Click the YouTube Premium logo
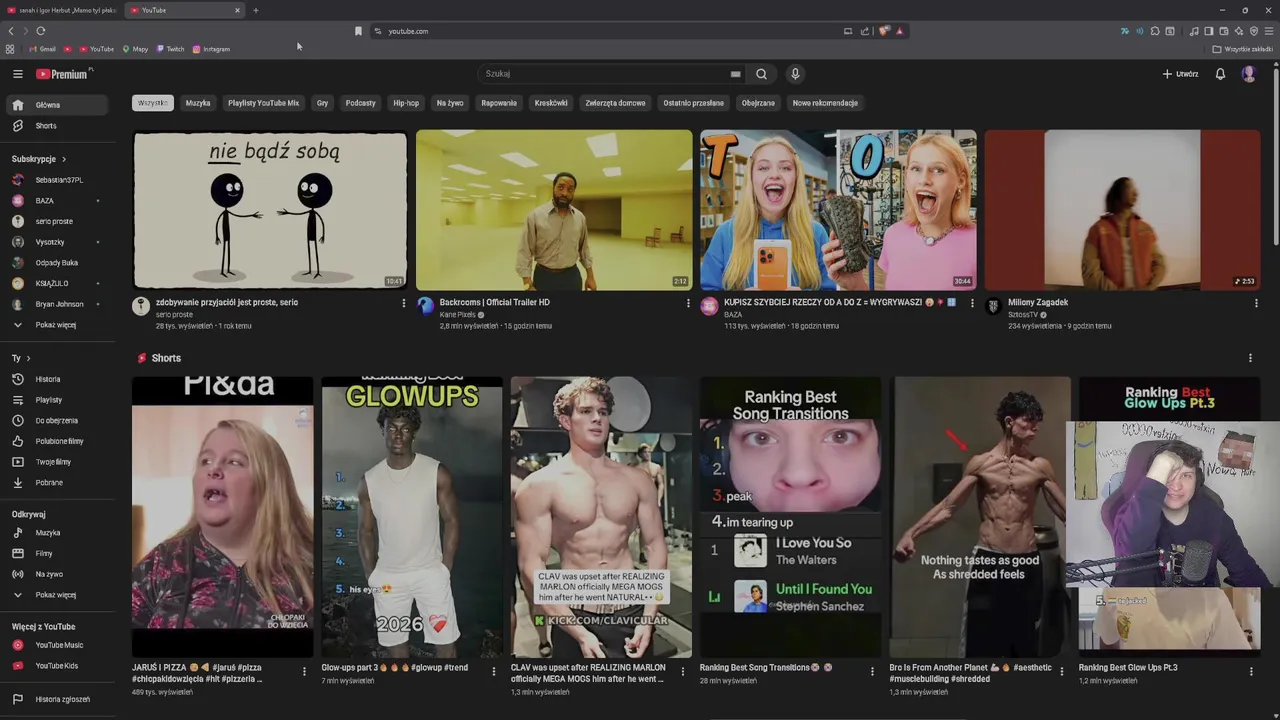This screenshot has height=720, width=1280. tap(63, 74)
